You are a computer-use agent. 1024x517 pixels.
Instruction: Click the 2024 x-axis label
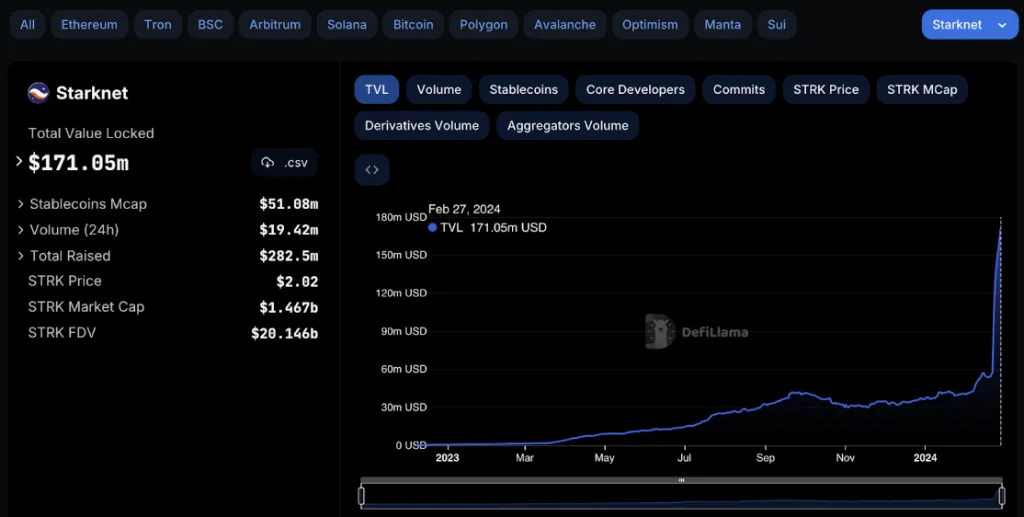tap(925, 458)
